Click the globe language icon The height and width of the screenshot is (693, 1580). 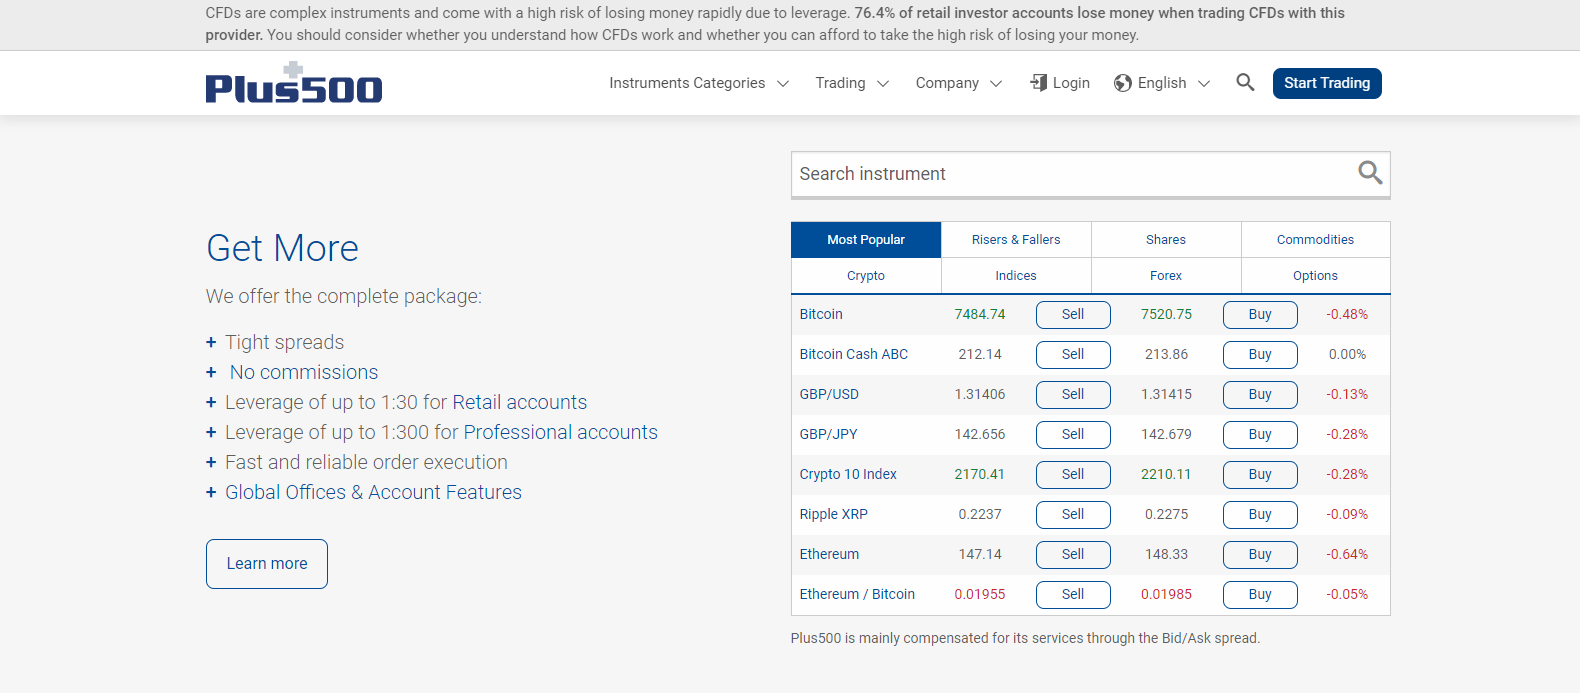1123,83
